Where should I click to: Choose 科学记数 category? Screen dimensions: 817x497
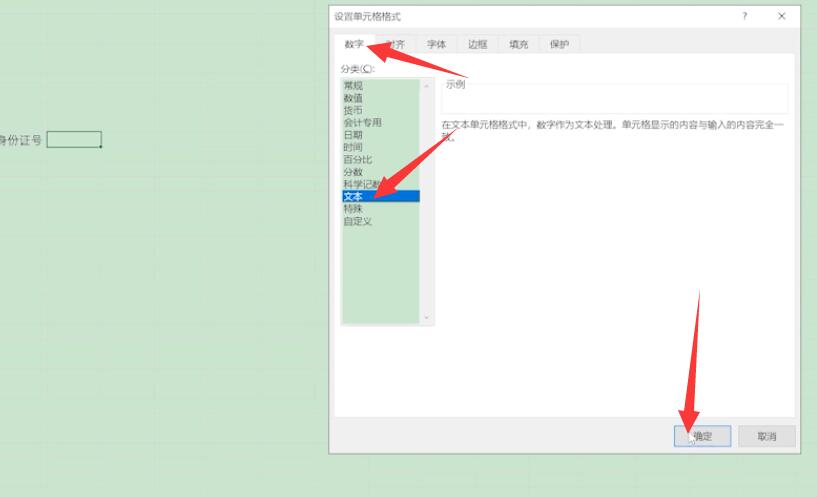(381, 184)
